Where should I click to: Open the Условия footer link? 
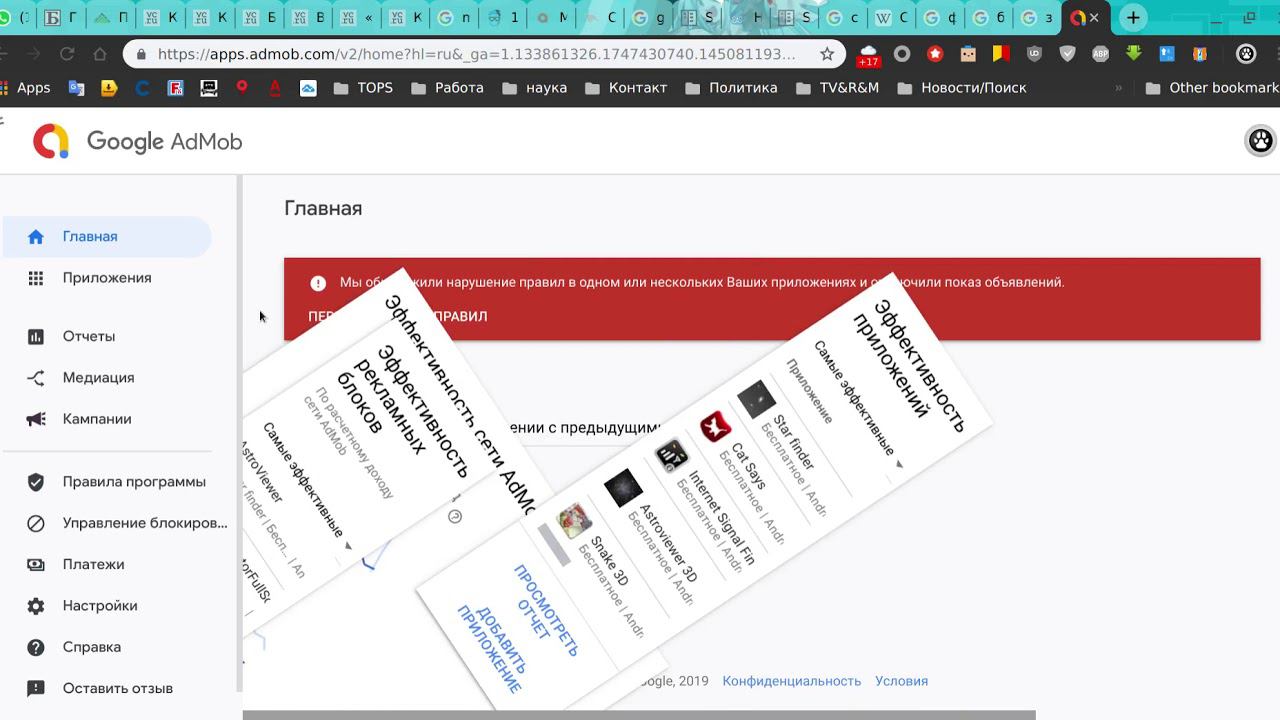(x=902, y=681)
